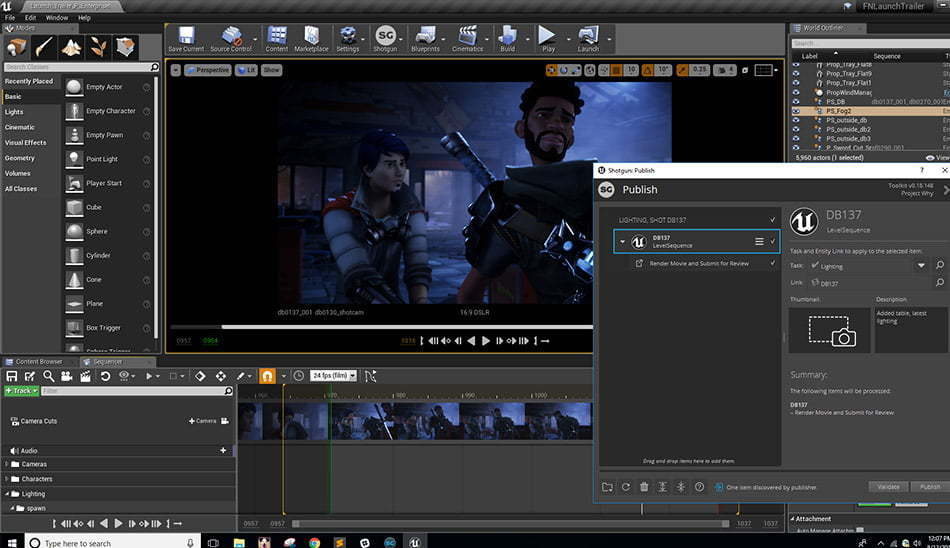Click the Perspective viewport button
Image resolution: width=950 pixels, height=548 pixels.
tap(208, 70)
